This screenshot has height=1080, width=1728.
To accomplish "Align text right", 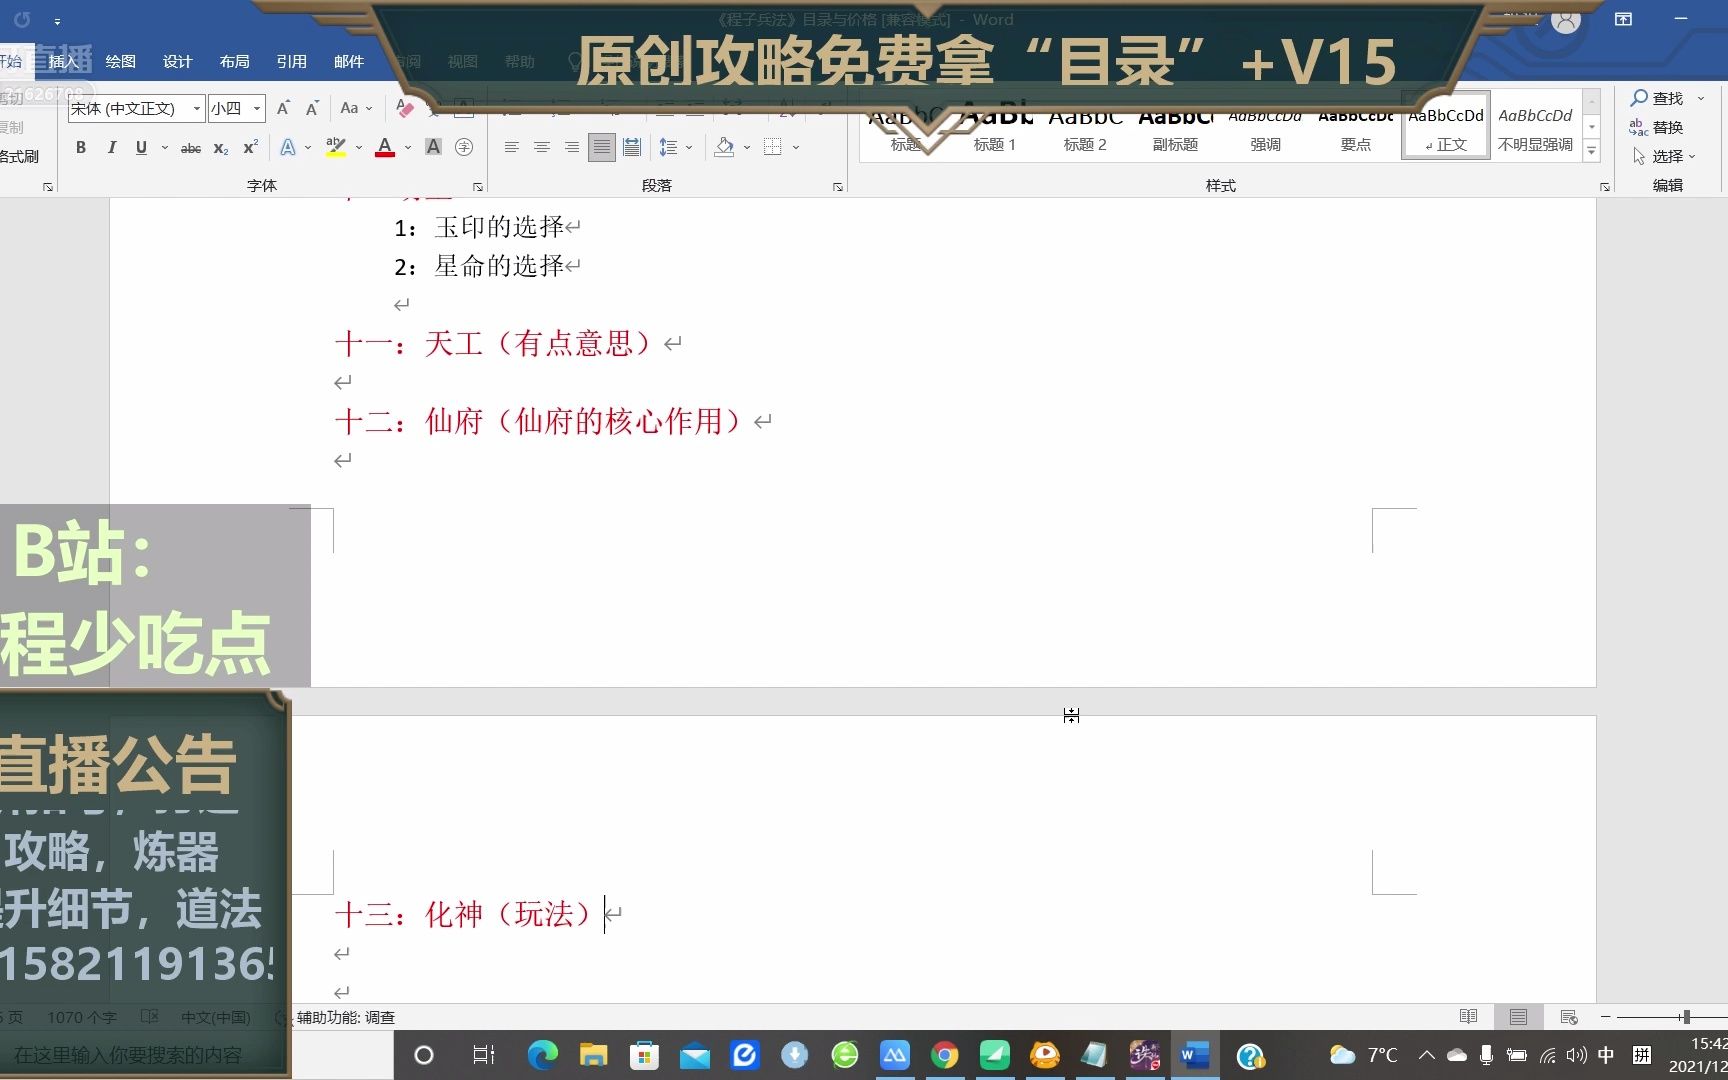I will pyautogui.click(x=571, y=147).
